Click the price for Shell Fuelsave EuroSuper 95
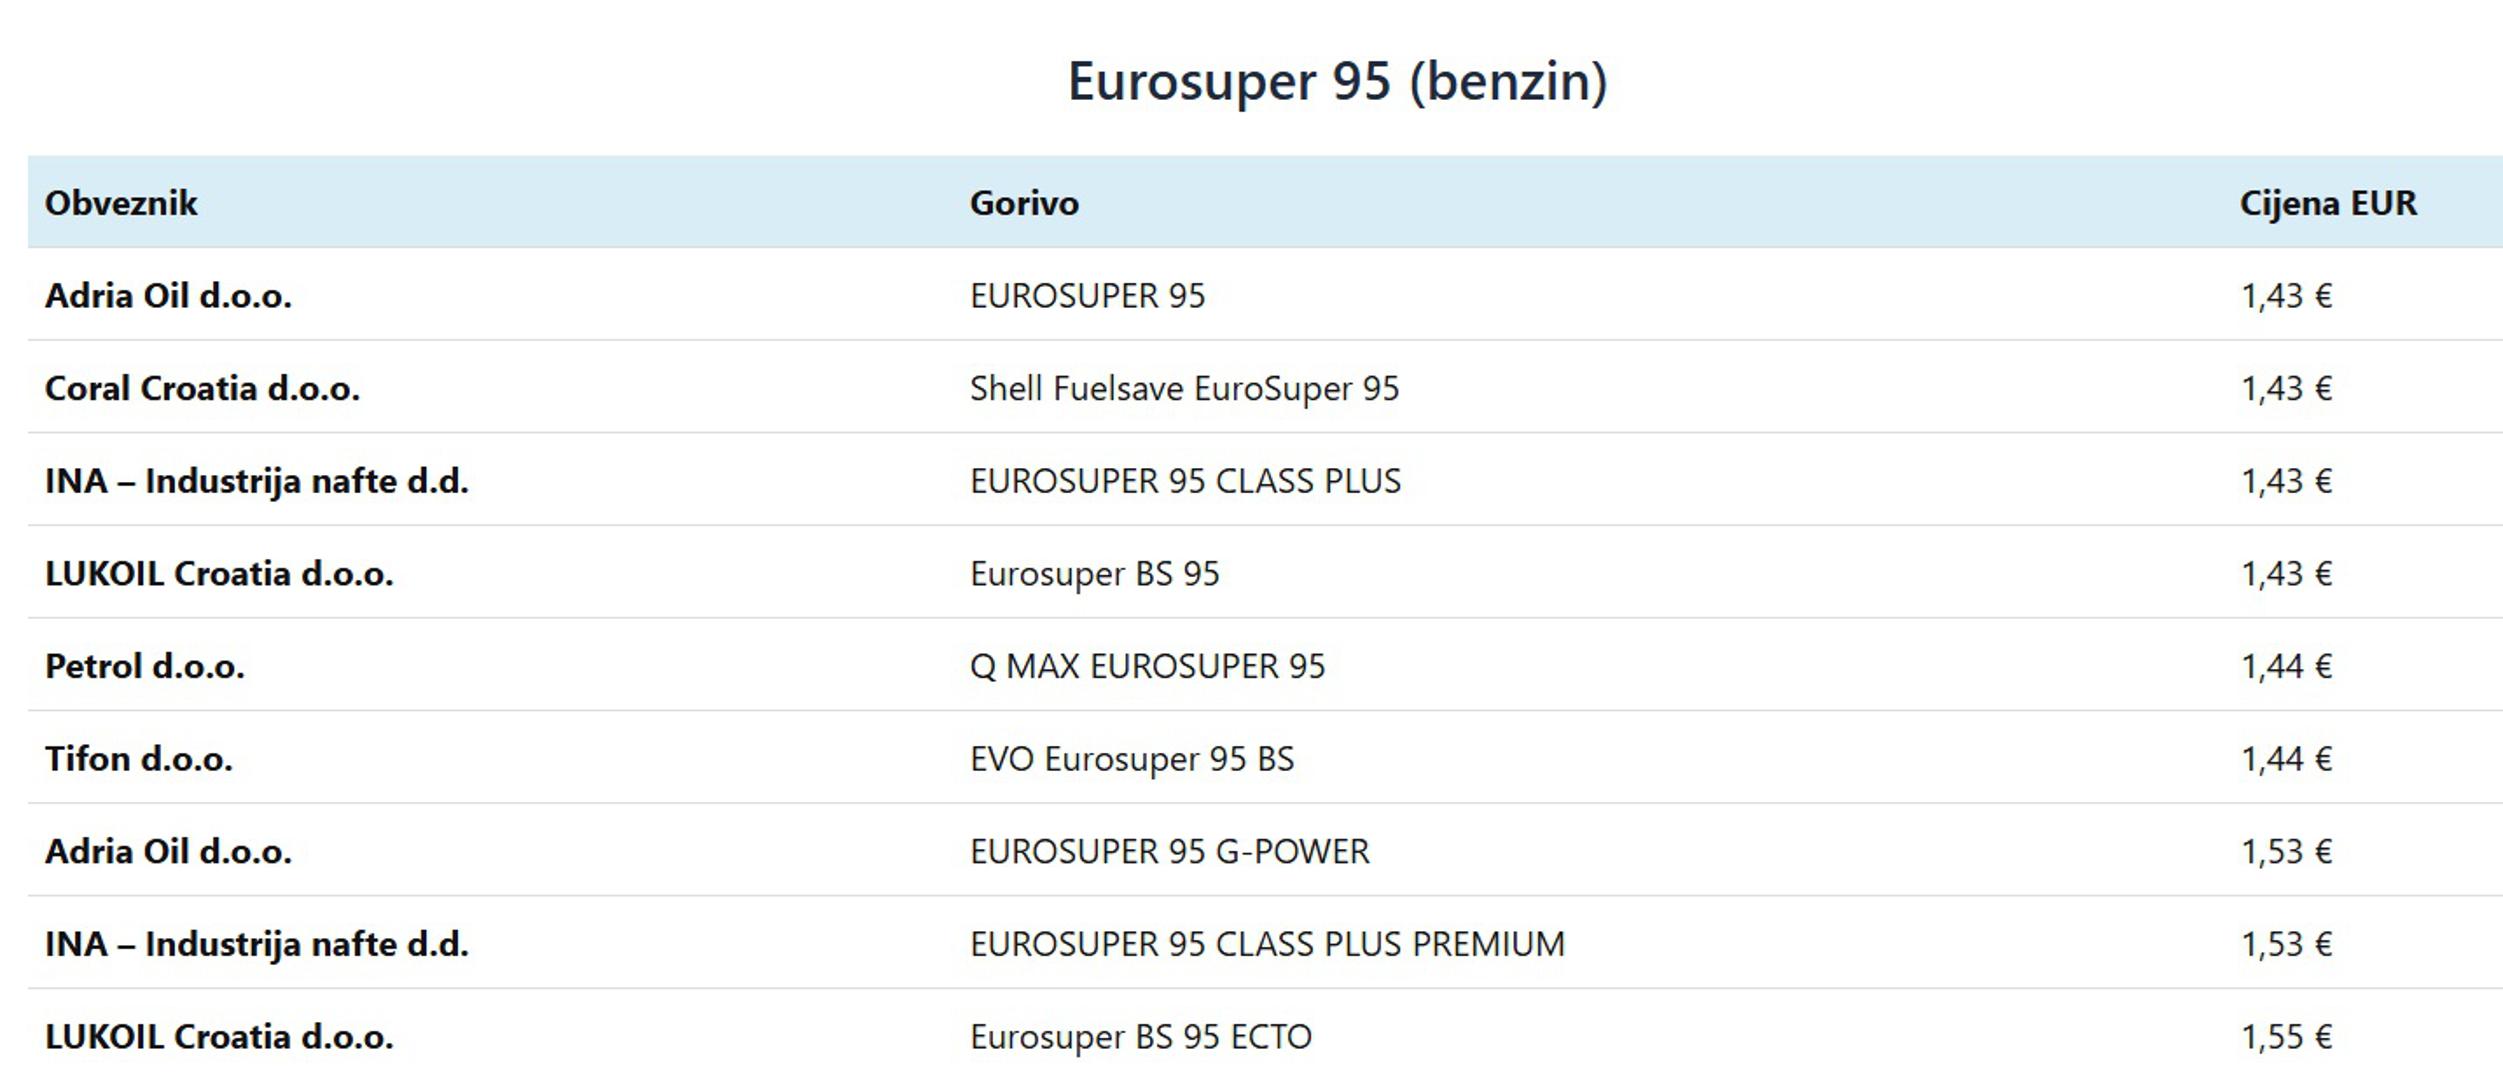This screenshot has width=2503, height=1080. tap(2286, 388)
